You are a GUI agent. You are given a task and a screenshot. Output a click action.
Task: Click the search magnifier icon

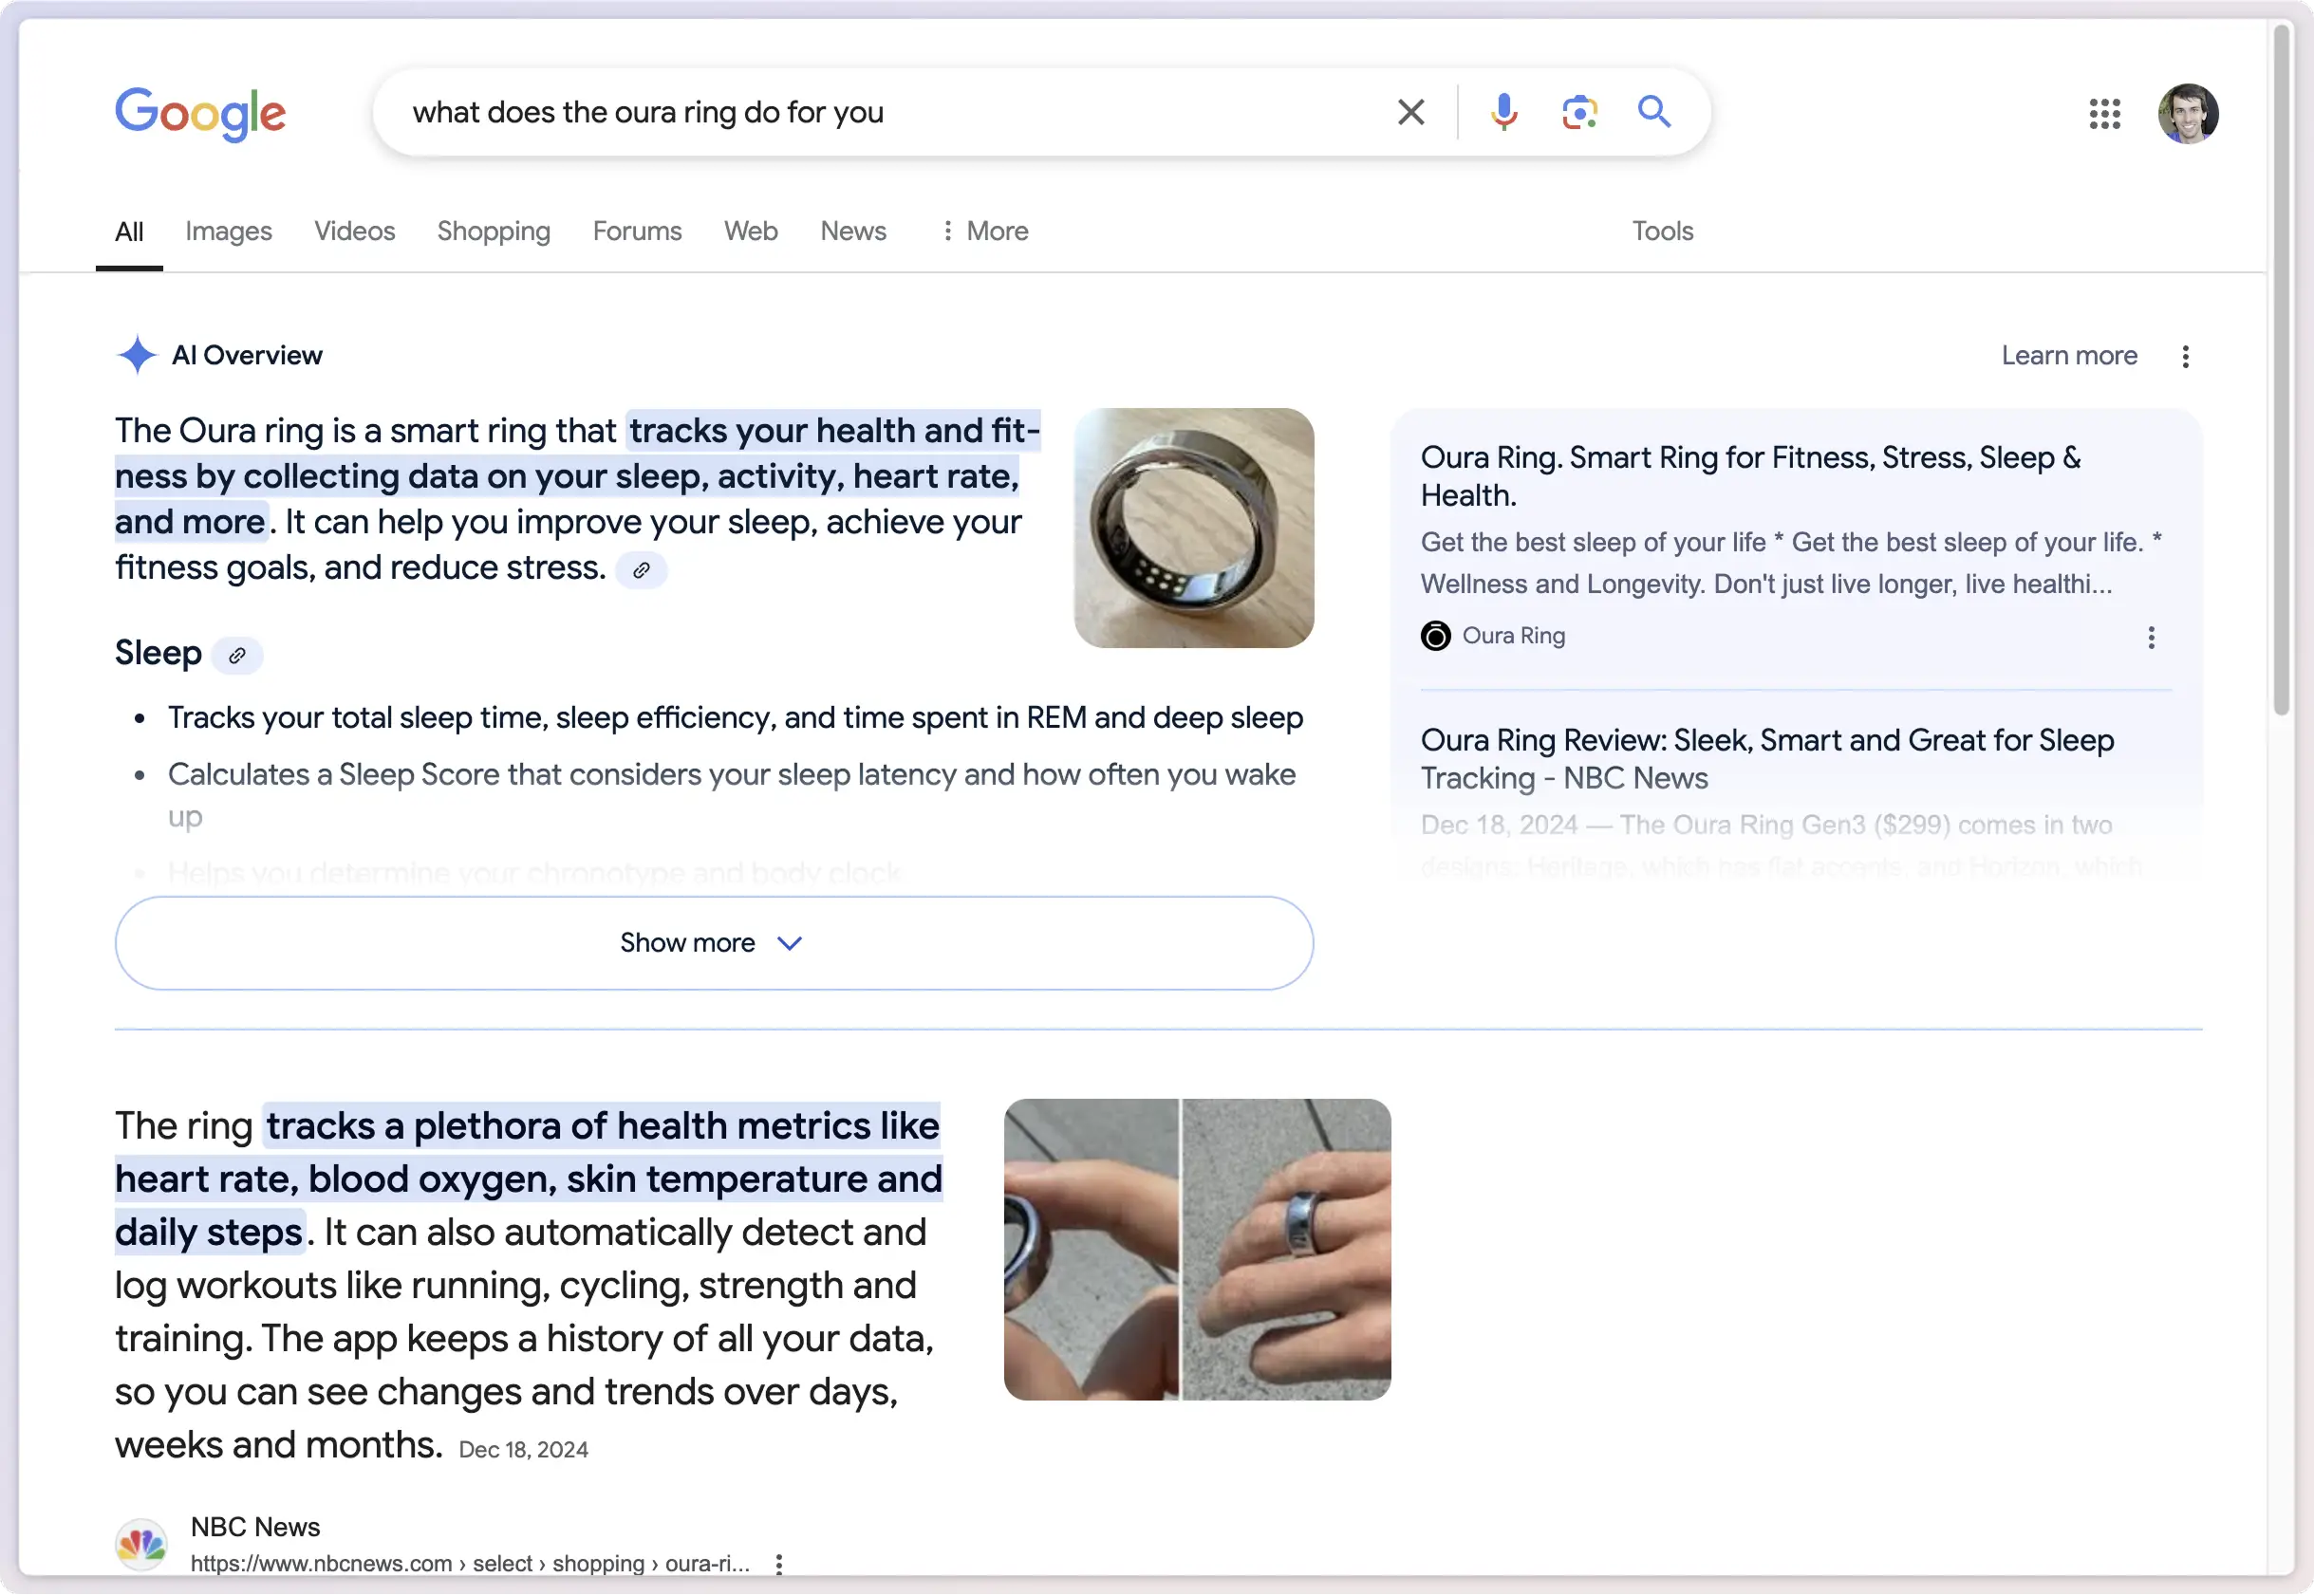click(x=1654, y=112)
